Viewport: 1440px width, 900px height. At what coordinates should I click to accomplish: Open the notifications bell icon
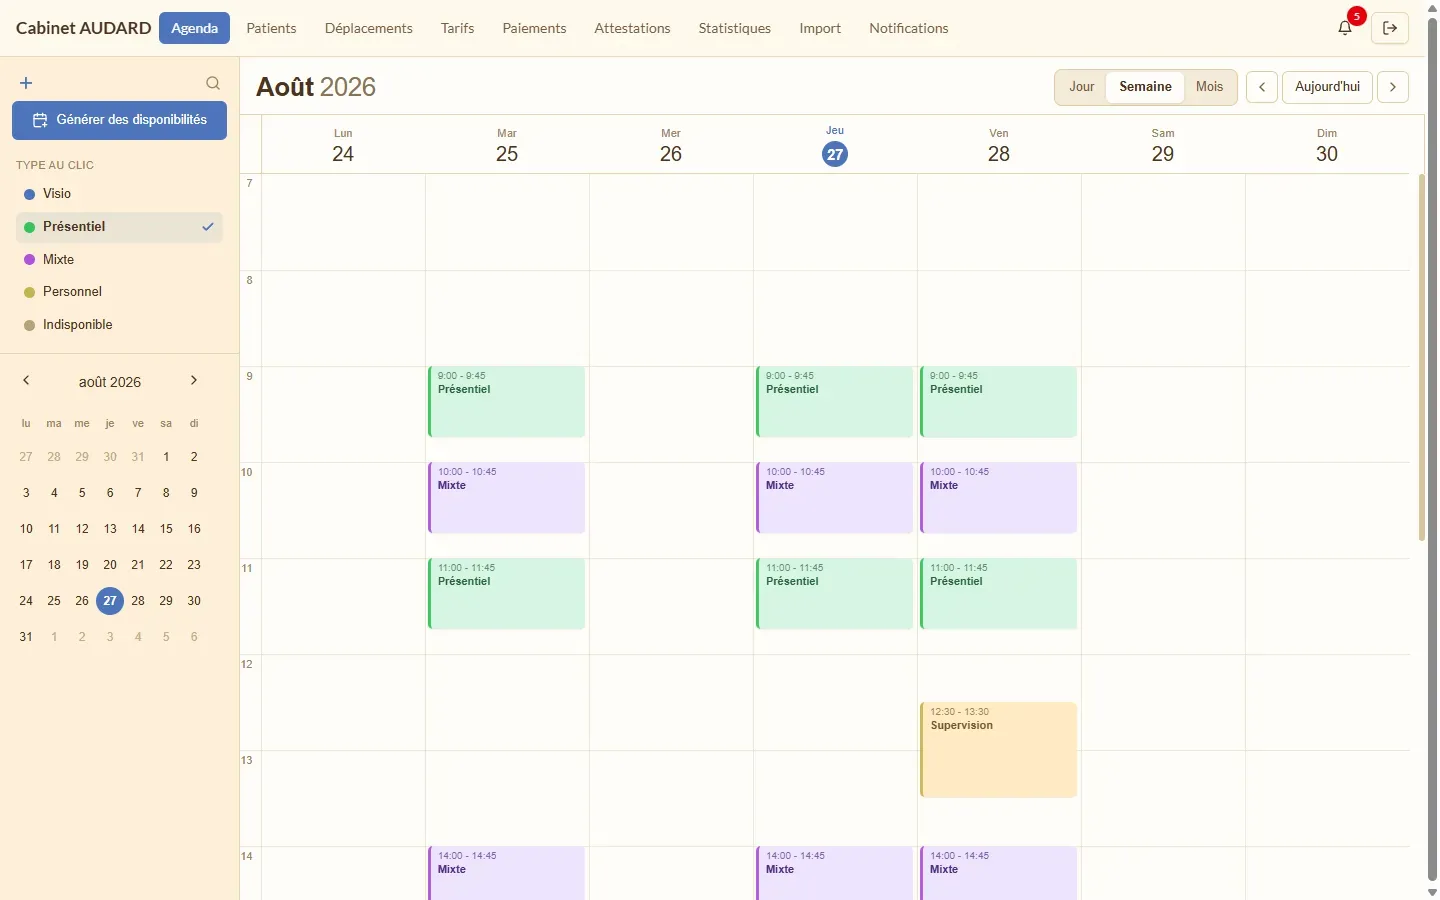[1345, 28]
